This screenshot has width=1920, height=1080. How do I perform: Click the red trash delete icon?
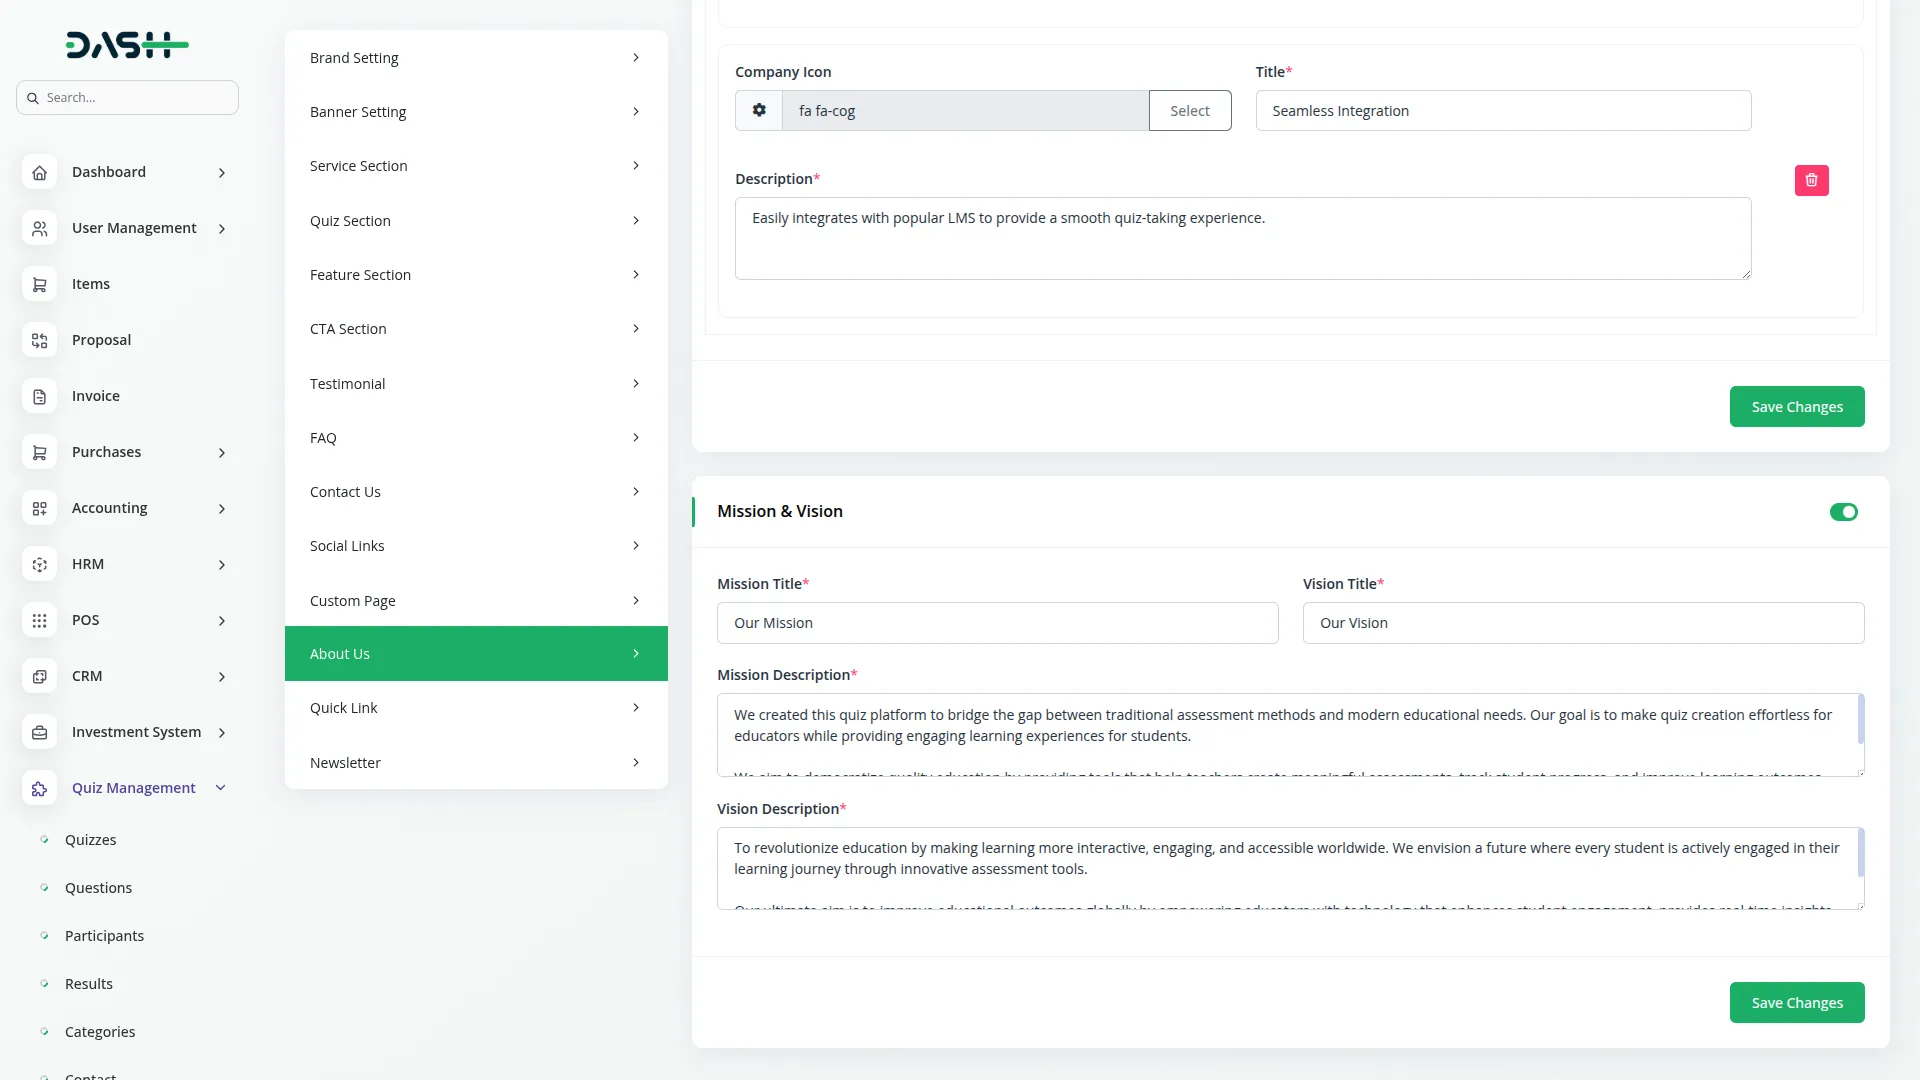click(1811, 180)
